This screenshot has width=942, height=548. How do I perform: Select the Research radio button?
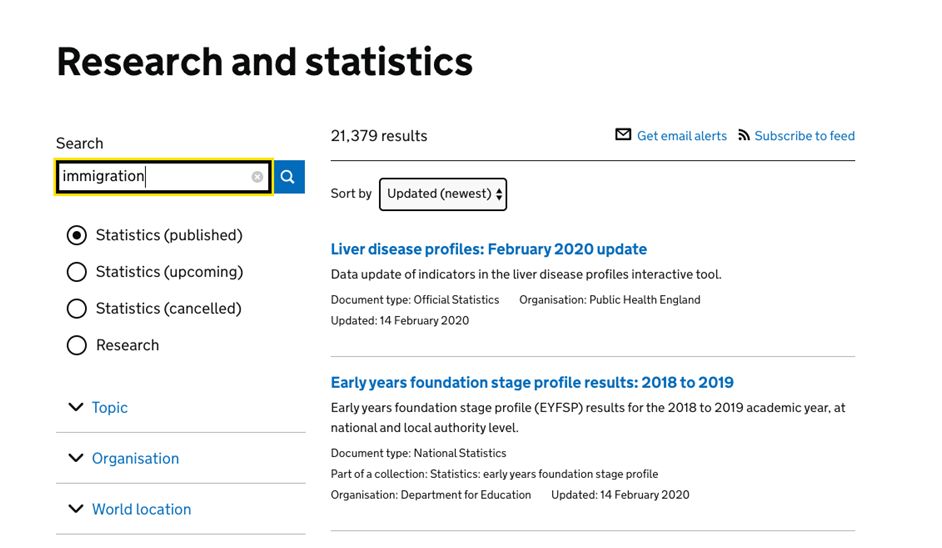click(x=77, y=345)
